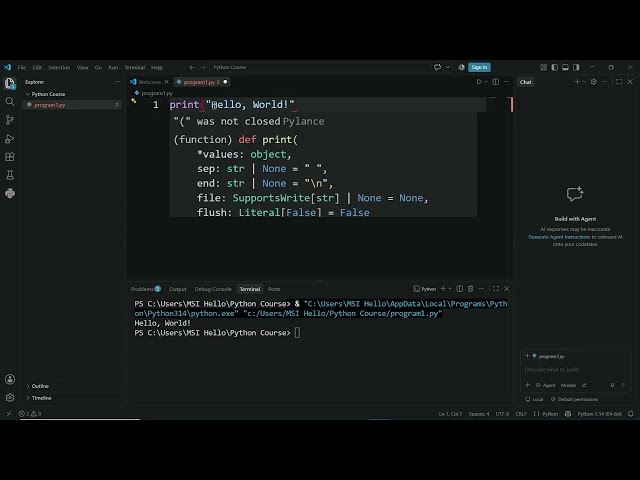The image size is (640, 480).
Task: Expand the Timeline section
Action: point(41,398)
